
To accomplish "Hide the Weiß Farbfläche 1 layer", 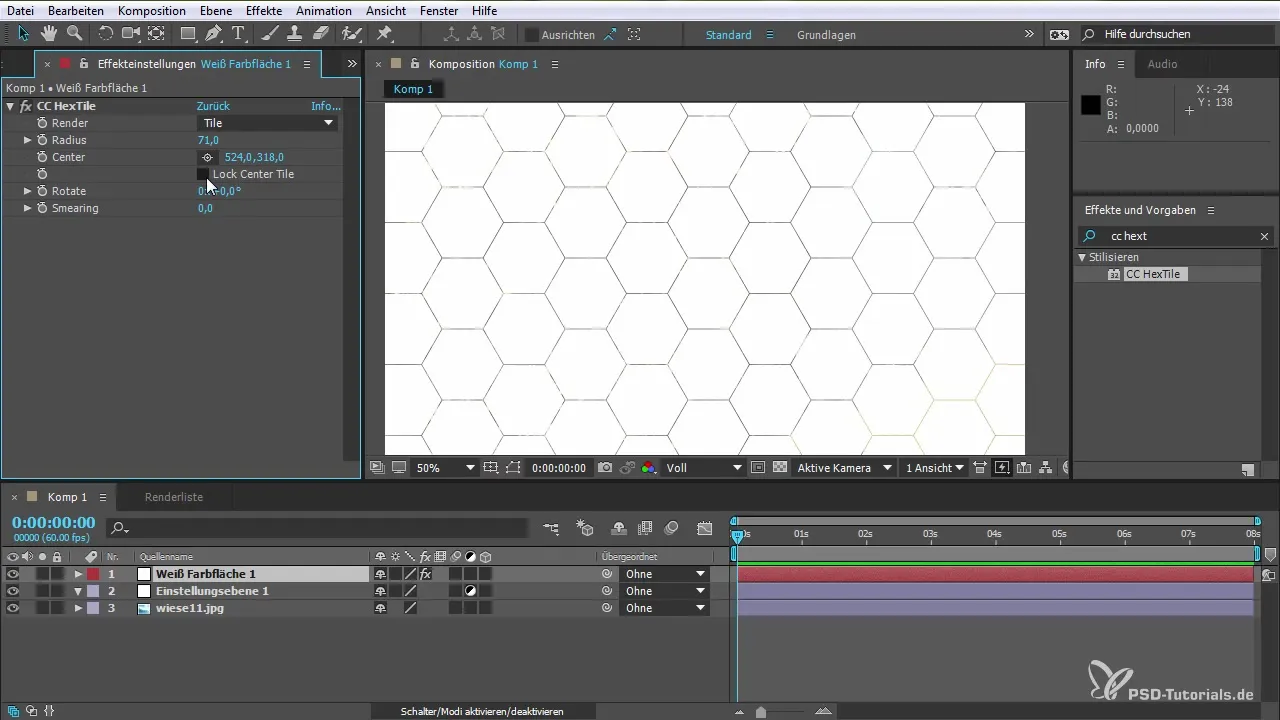I will (13, 574).
